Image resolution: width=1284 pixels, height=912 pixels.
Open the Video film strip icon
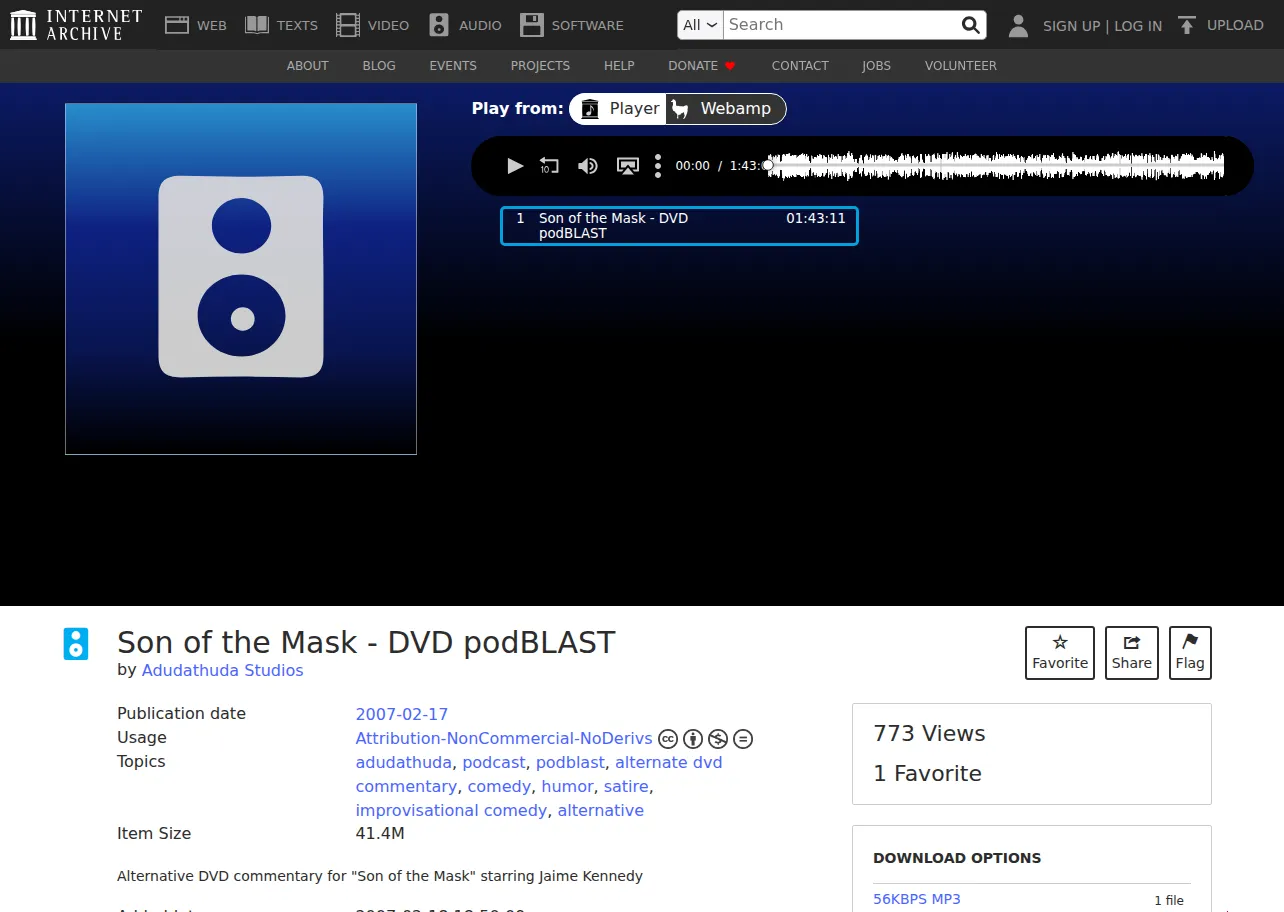(348, 25)
